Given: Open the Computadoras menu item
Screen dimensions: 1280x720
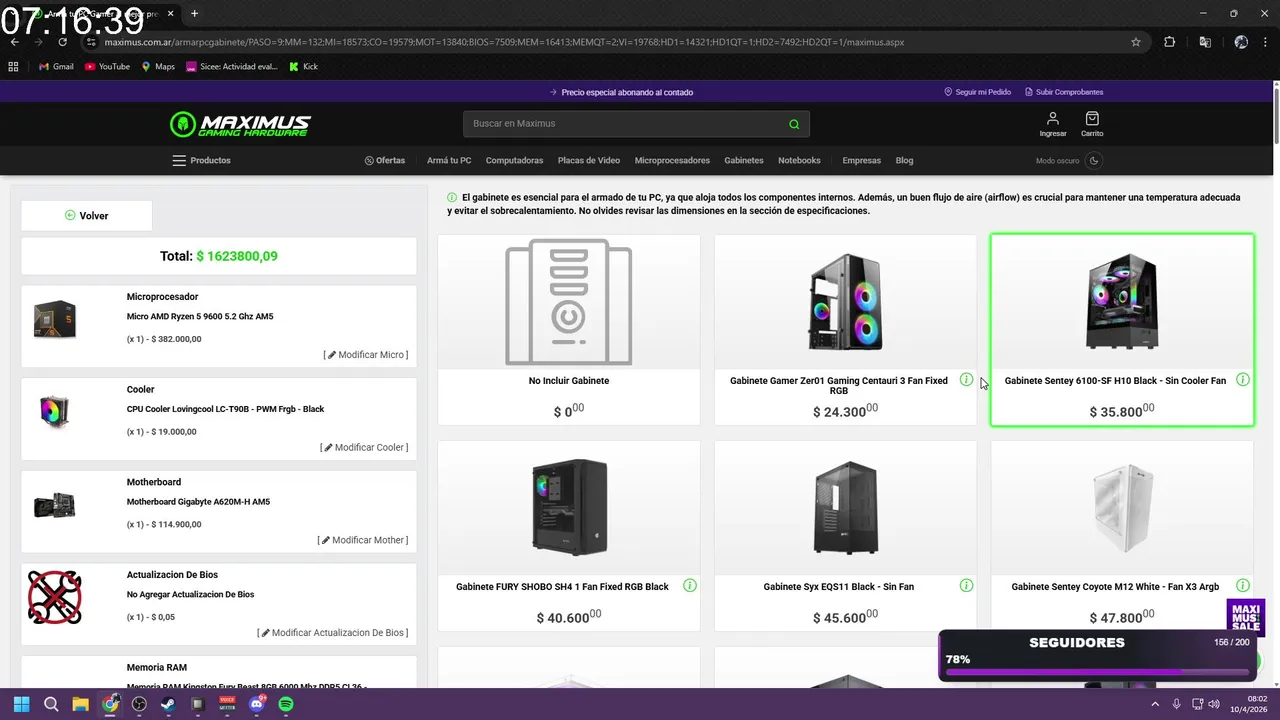Looking at the screenshot, I should (x=514, y=160).
